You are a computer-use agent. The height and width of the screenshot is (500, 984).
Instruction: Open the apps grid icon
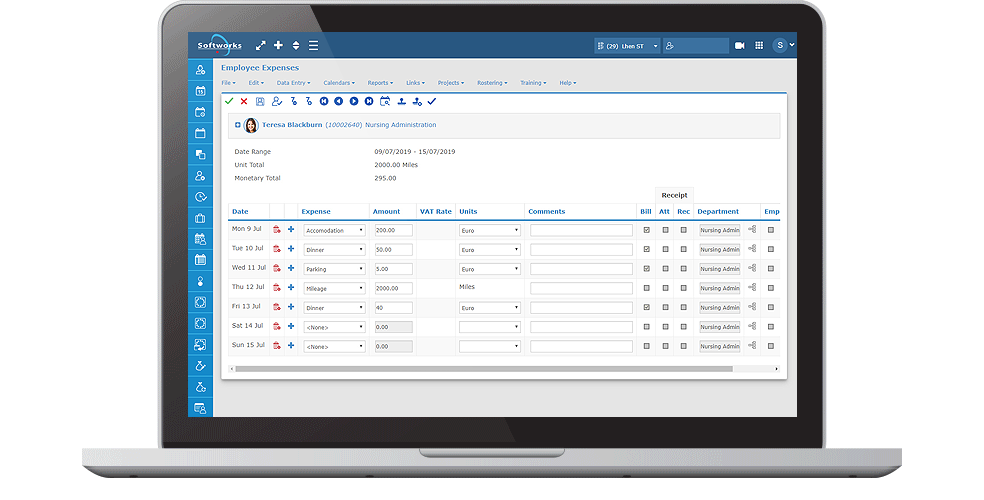click(x=759, y=46)
